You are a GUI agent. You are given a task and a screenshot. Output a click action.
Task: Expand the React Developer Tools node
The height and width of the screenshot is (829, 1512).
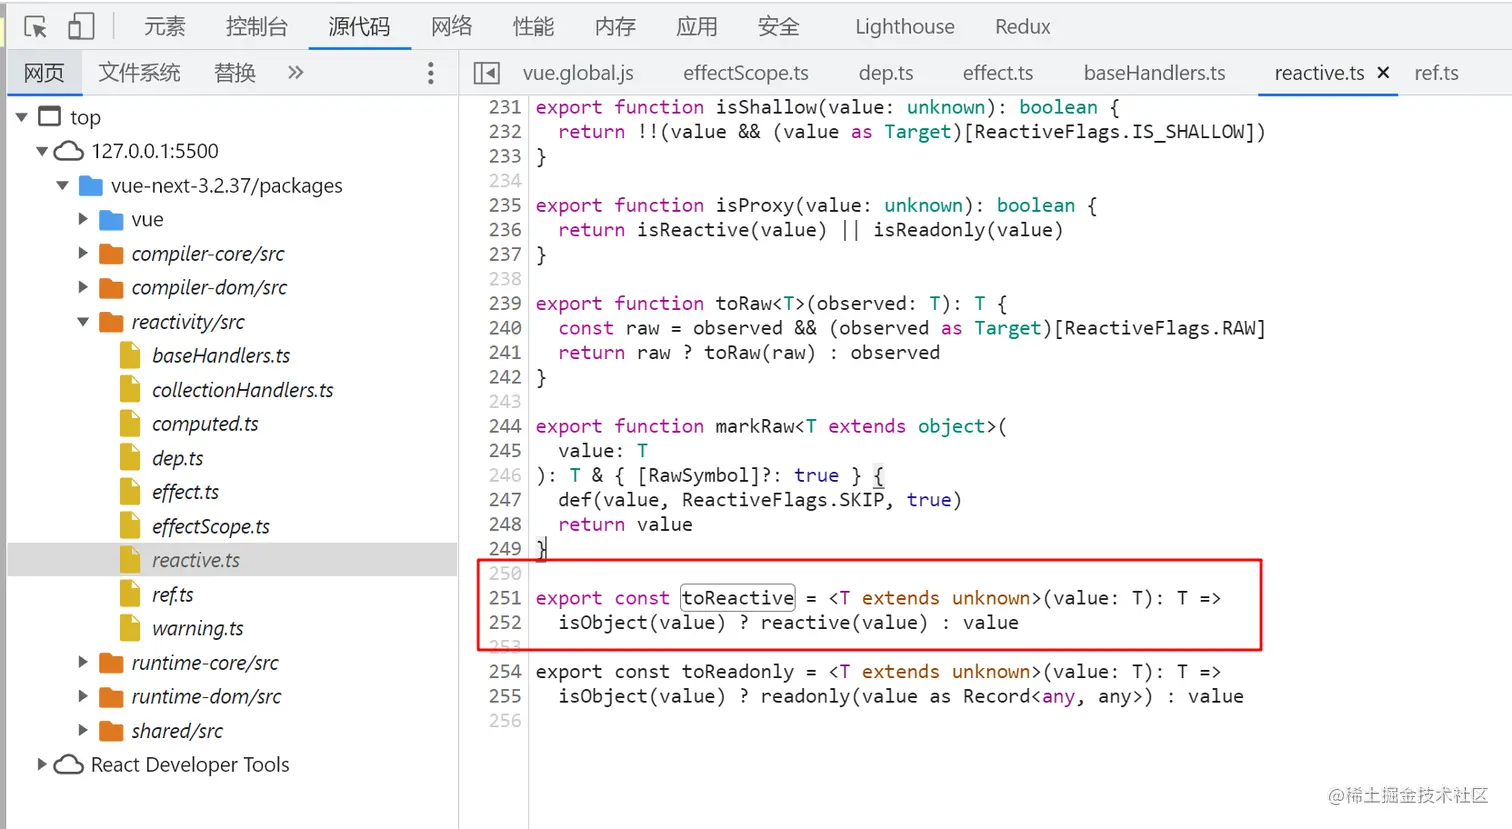pyautogui.click(x=42, y=764)
